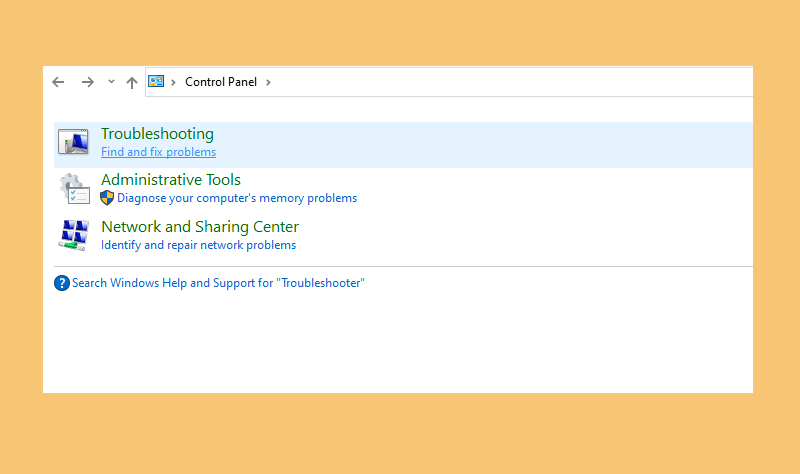Go back with the left arrow button
The width and height of the screenshot is (800, 474).
point(58,82)
